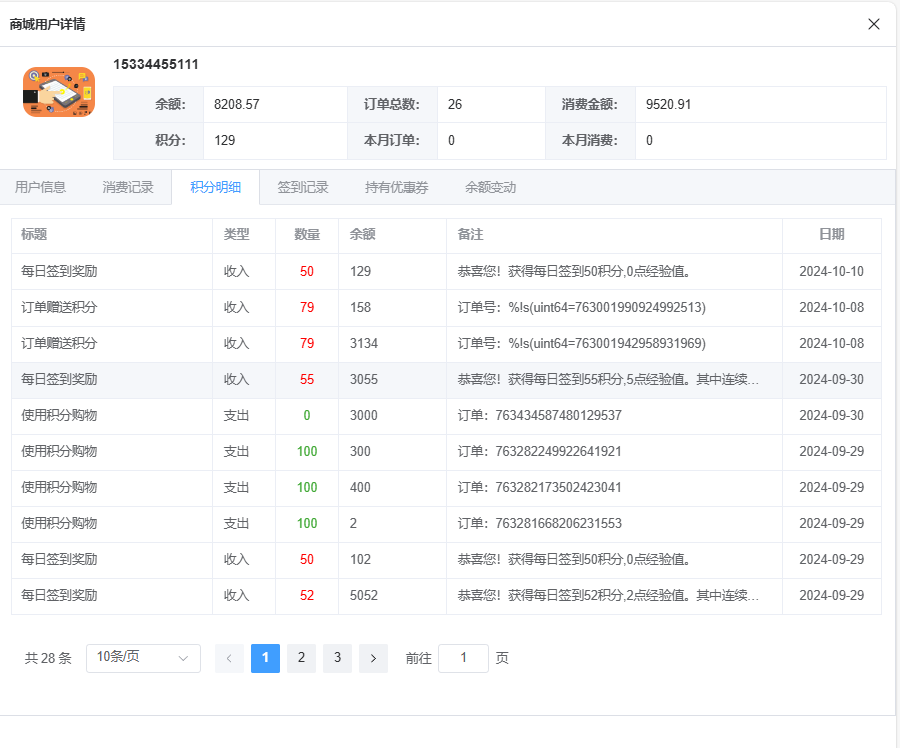This screenshot has width=900, height=748.
Task: Select the 积分明细 tab
Action: pos(215,187)
